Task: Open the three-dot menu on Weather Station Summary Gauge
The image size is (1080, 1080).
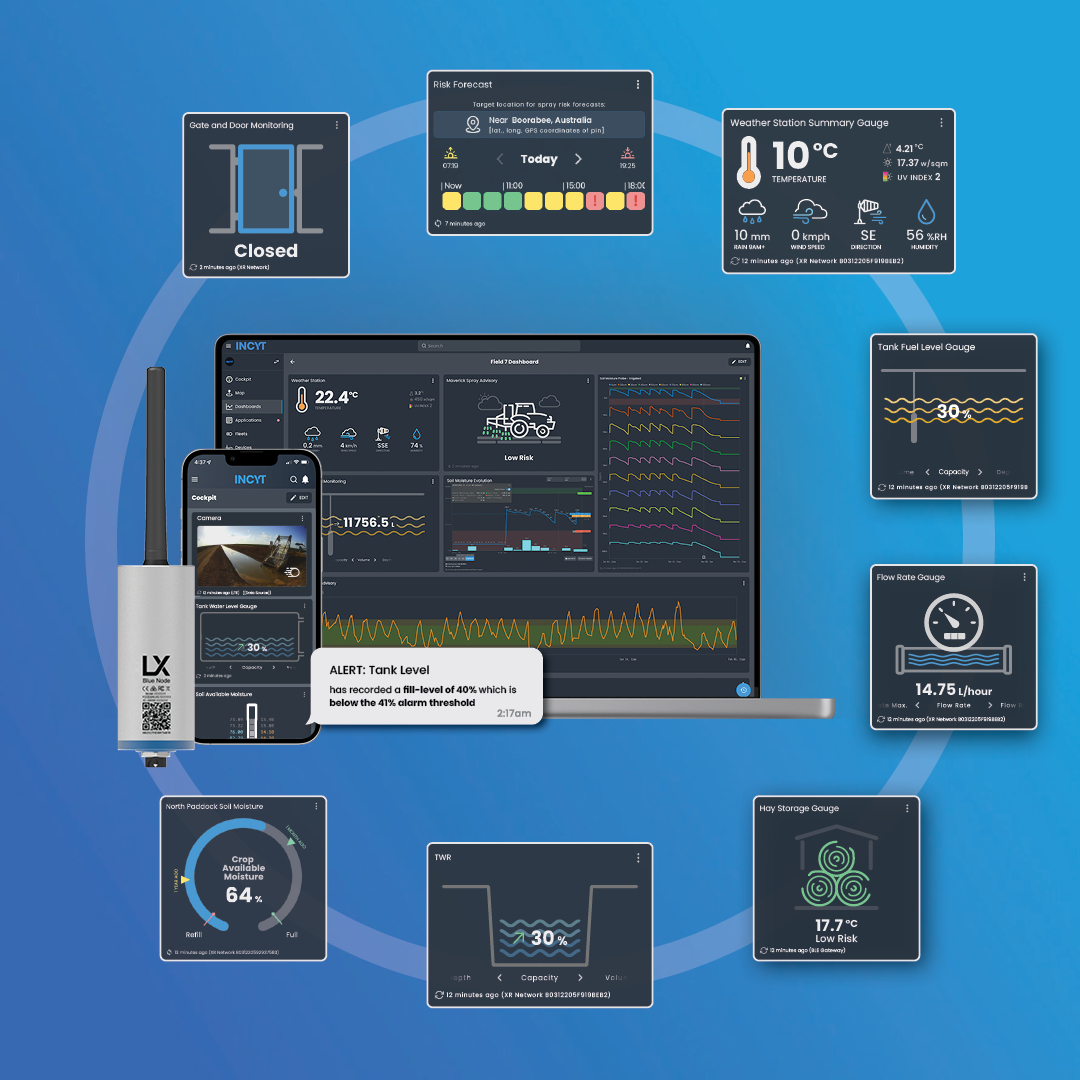Action: tap(940, 122)
